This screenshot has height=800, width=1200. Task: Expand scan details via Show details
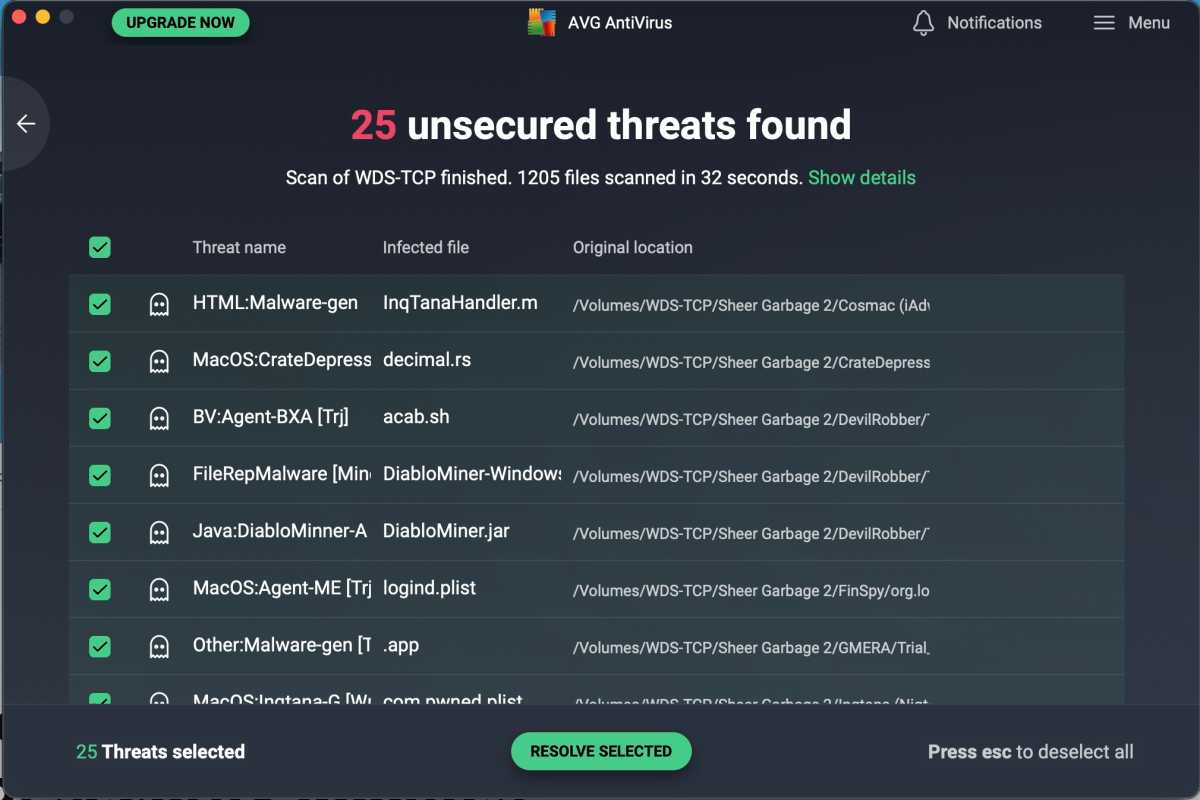[861, 177]
